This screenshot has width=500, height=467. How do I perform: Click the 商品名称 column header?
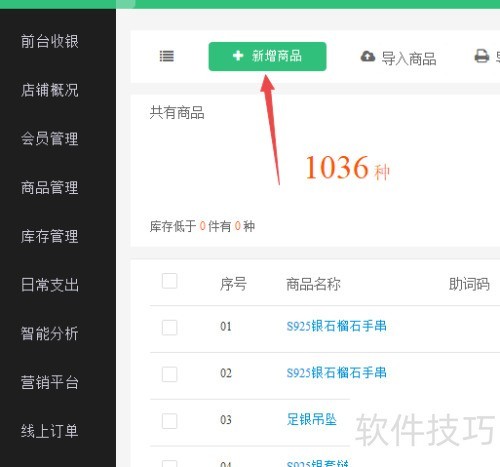[313, 284]
